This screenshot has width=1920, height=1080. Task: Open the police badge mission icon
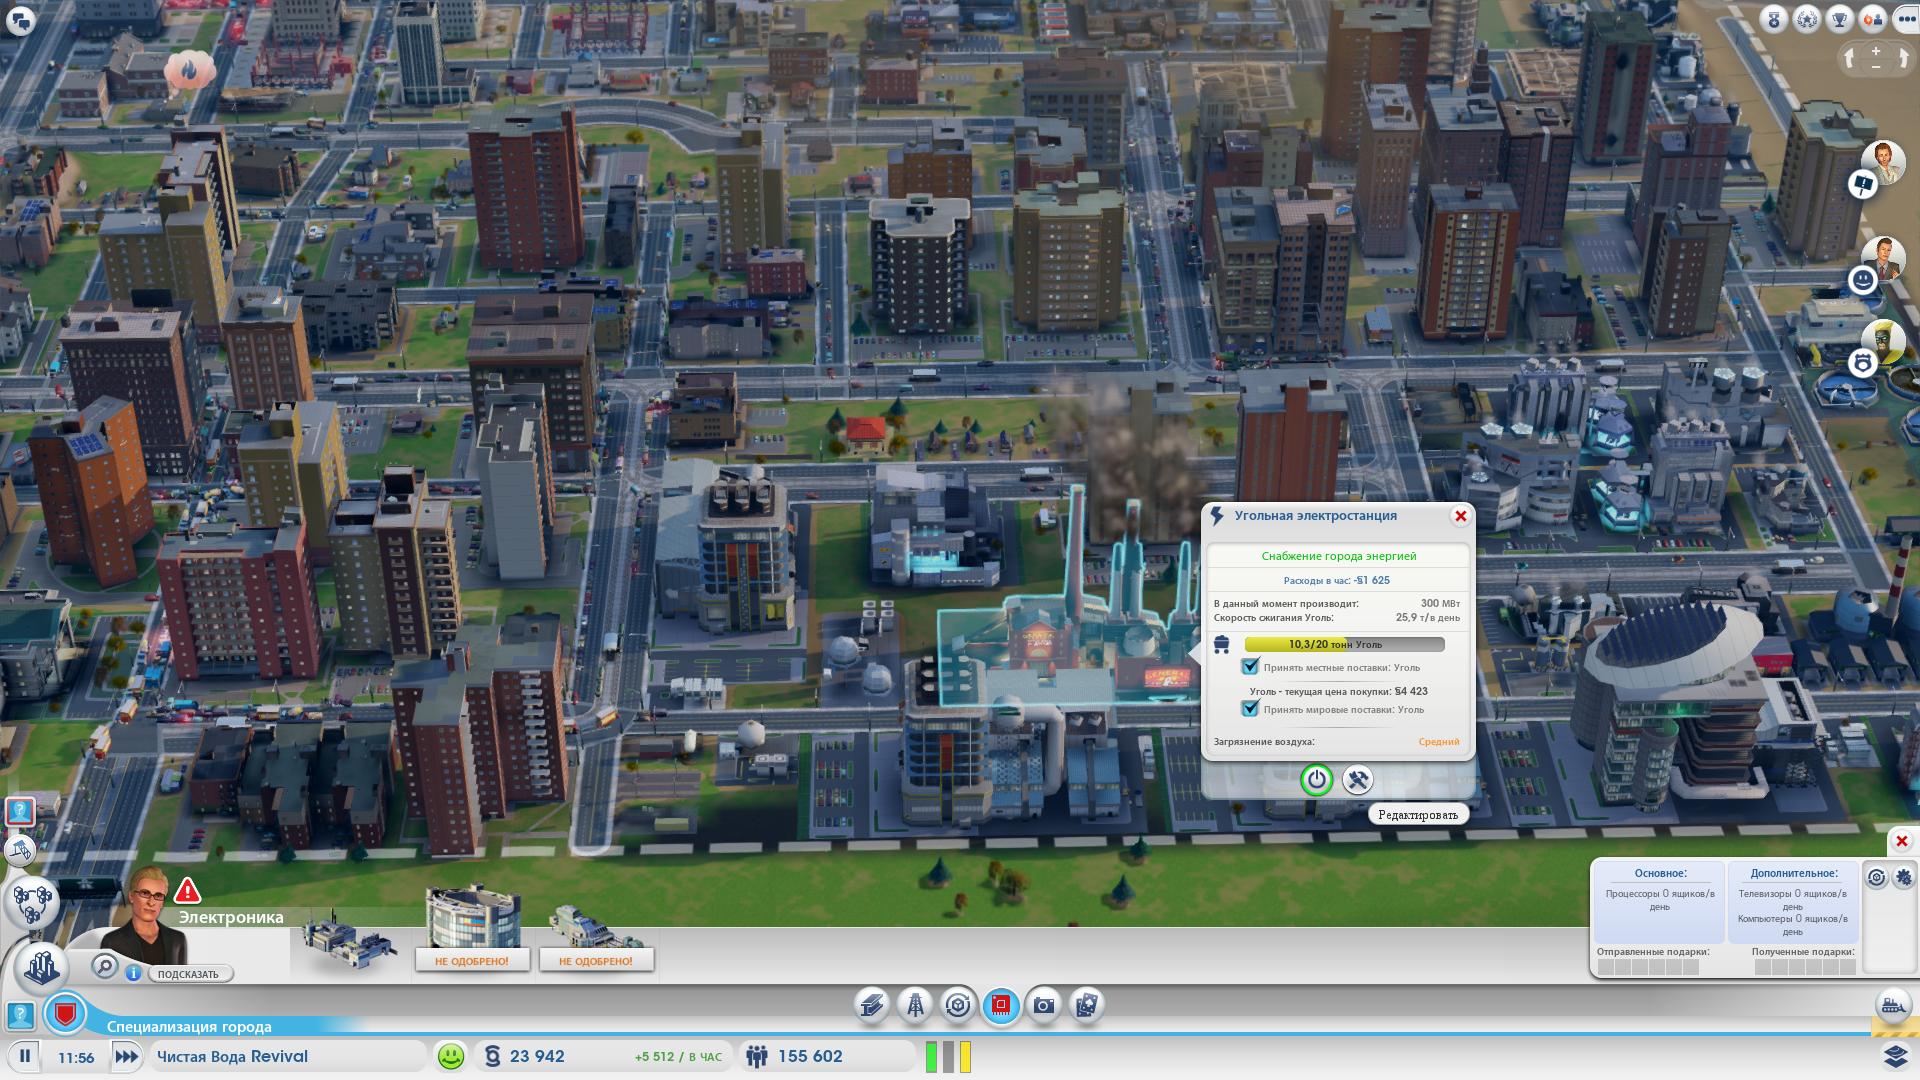[x=1862, y=363]
